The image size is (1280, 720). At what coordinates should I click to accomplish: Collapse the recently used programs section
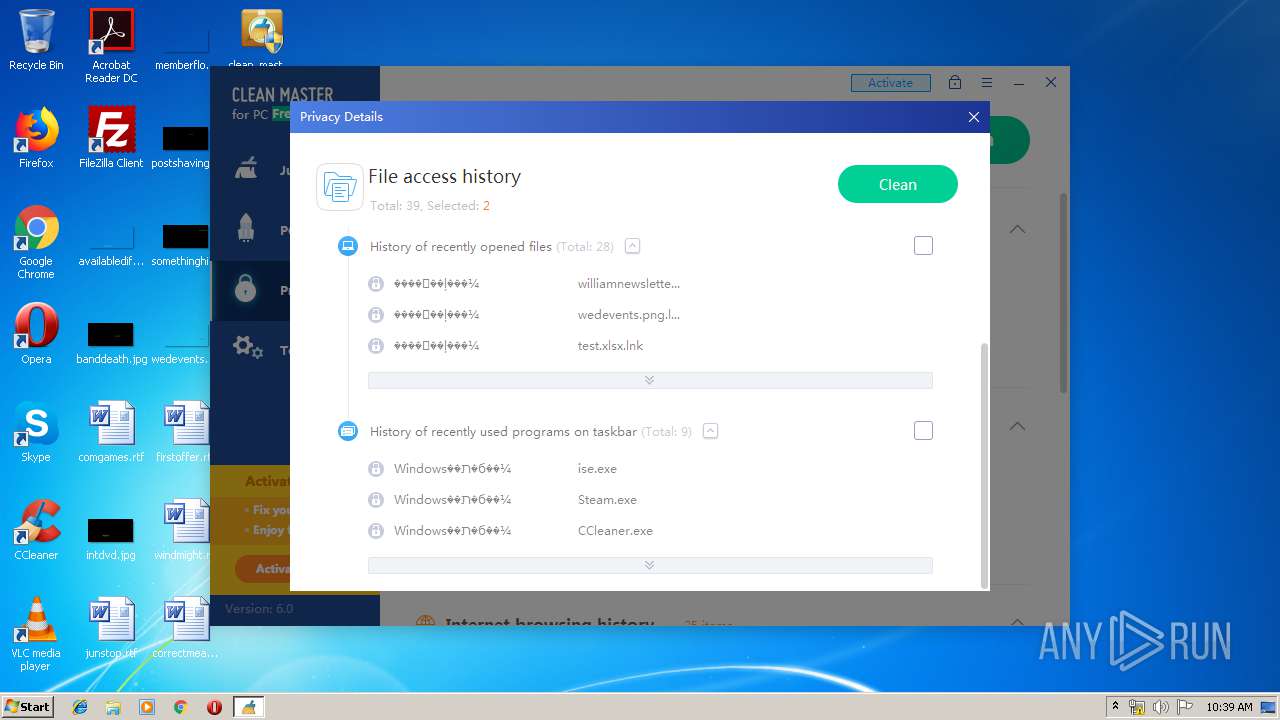710,431
